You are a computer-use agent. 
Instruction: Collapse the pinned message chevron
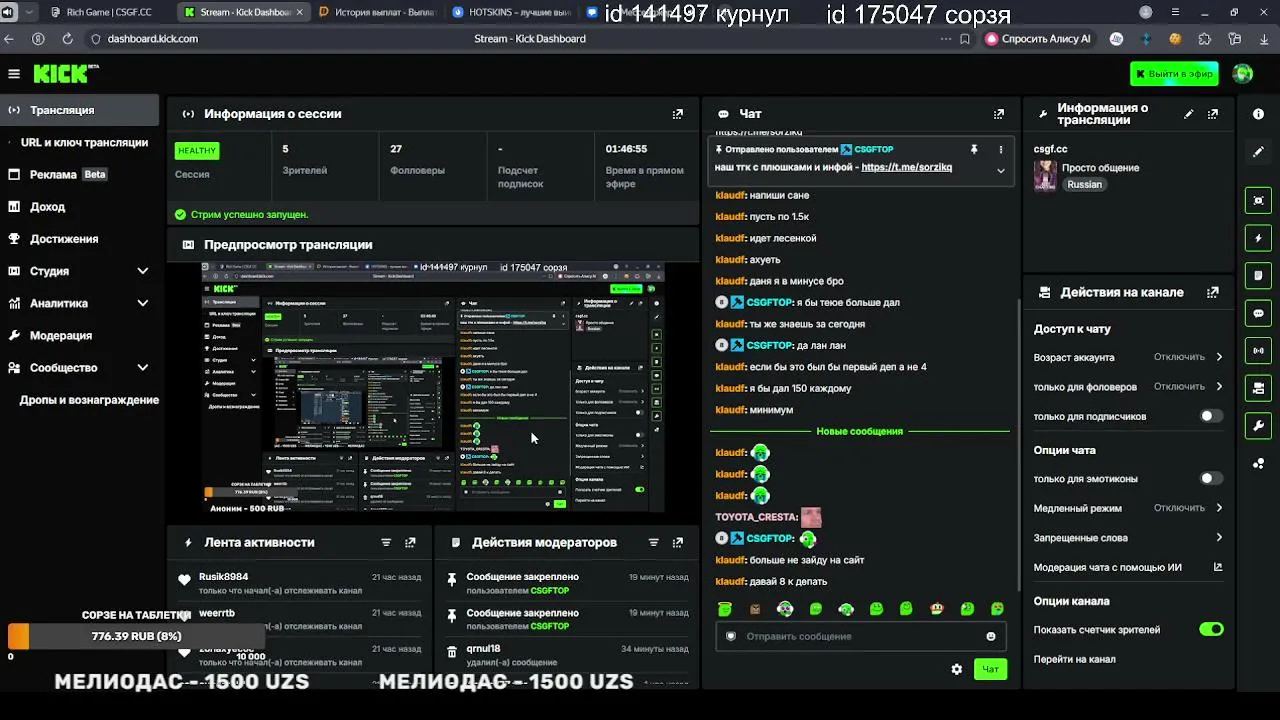click(x=1001, y=170)
